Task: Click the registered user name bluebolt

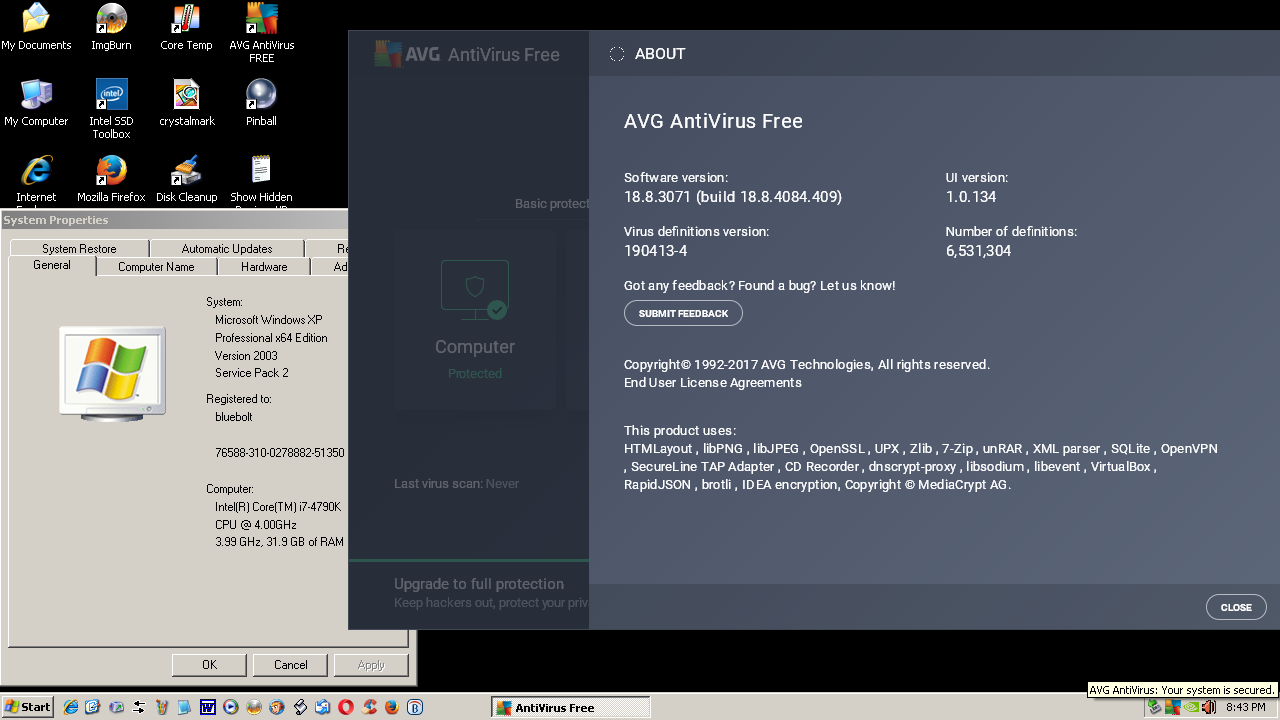Action: (x=236, y=417)
